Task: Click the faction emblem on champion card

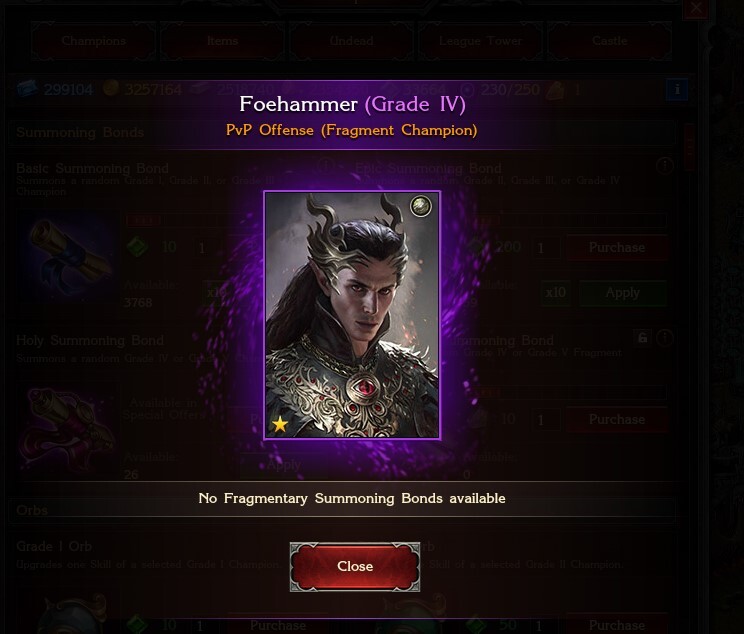Action: (420, 206)
